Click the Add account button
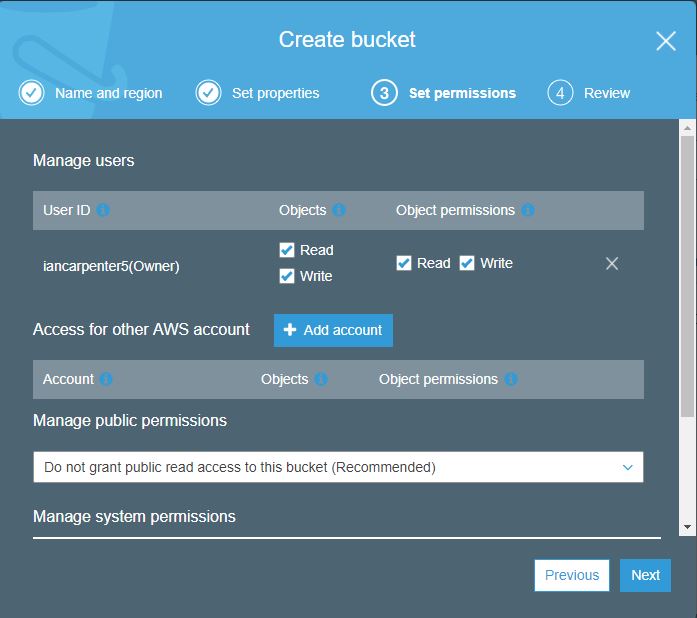 click(x=333, y=330)
